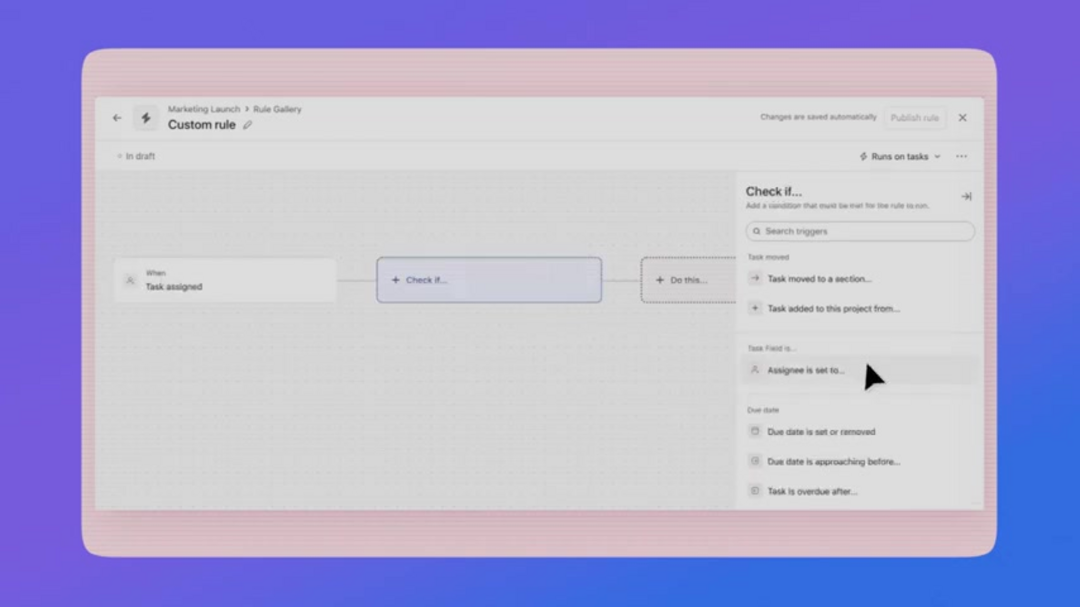Select Task is overdue after option
Screen dimensions: 1080x607
811,491
